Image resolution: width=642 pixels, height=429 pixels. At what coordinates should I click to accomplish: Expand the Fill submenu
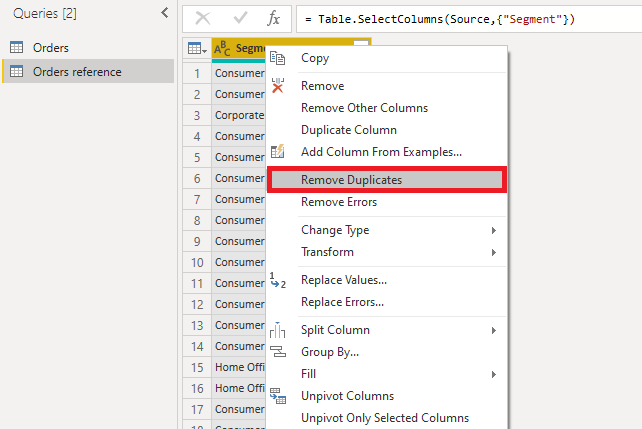(x=494, y=374)
